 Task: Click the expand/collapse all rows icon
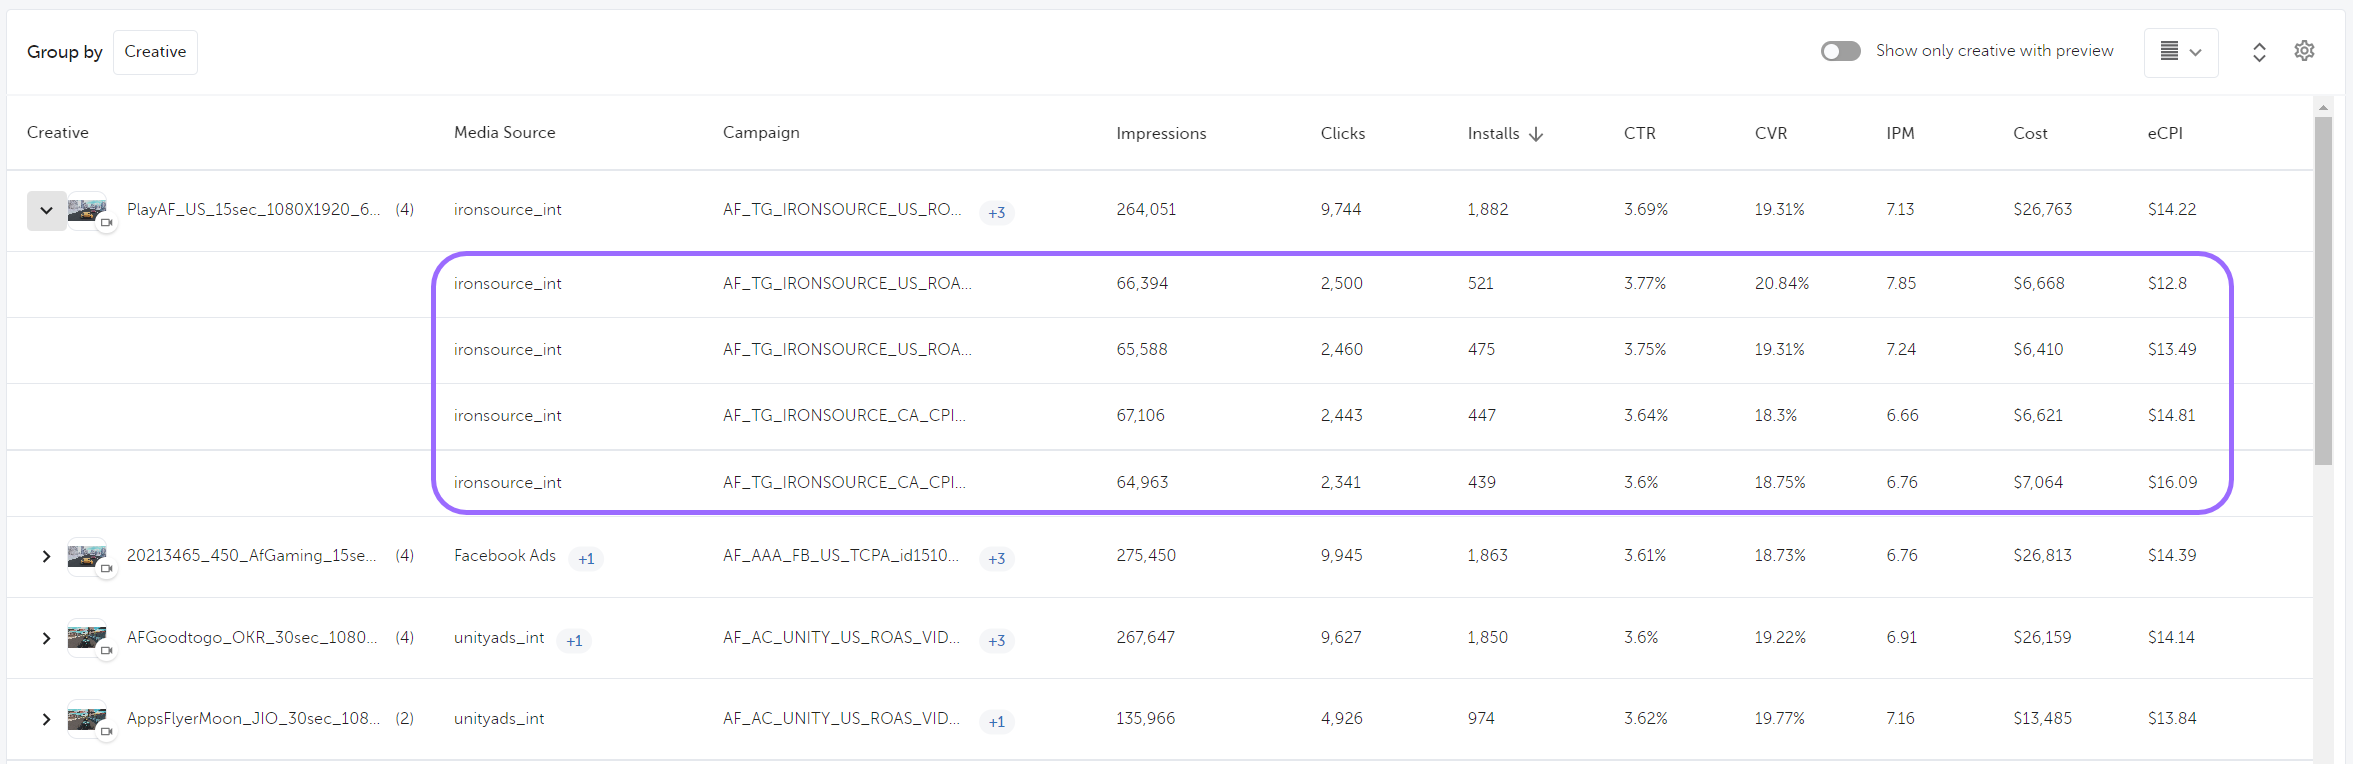[x=2259, y=53]
